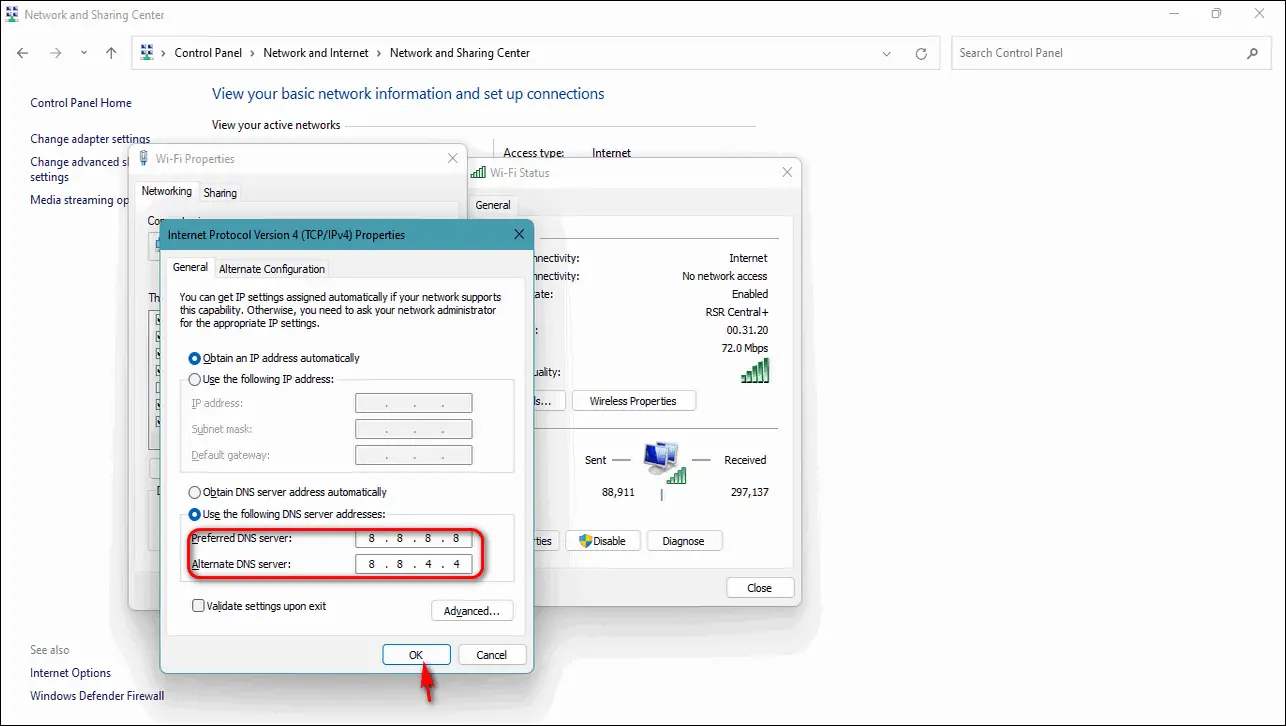Select Obtain an IP address automatically
Viewport: 1286px width, 726px height.
[274, 358]
